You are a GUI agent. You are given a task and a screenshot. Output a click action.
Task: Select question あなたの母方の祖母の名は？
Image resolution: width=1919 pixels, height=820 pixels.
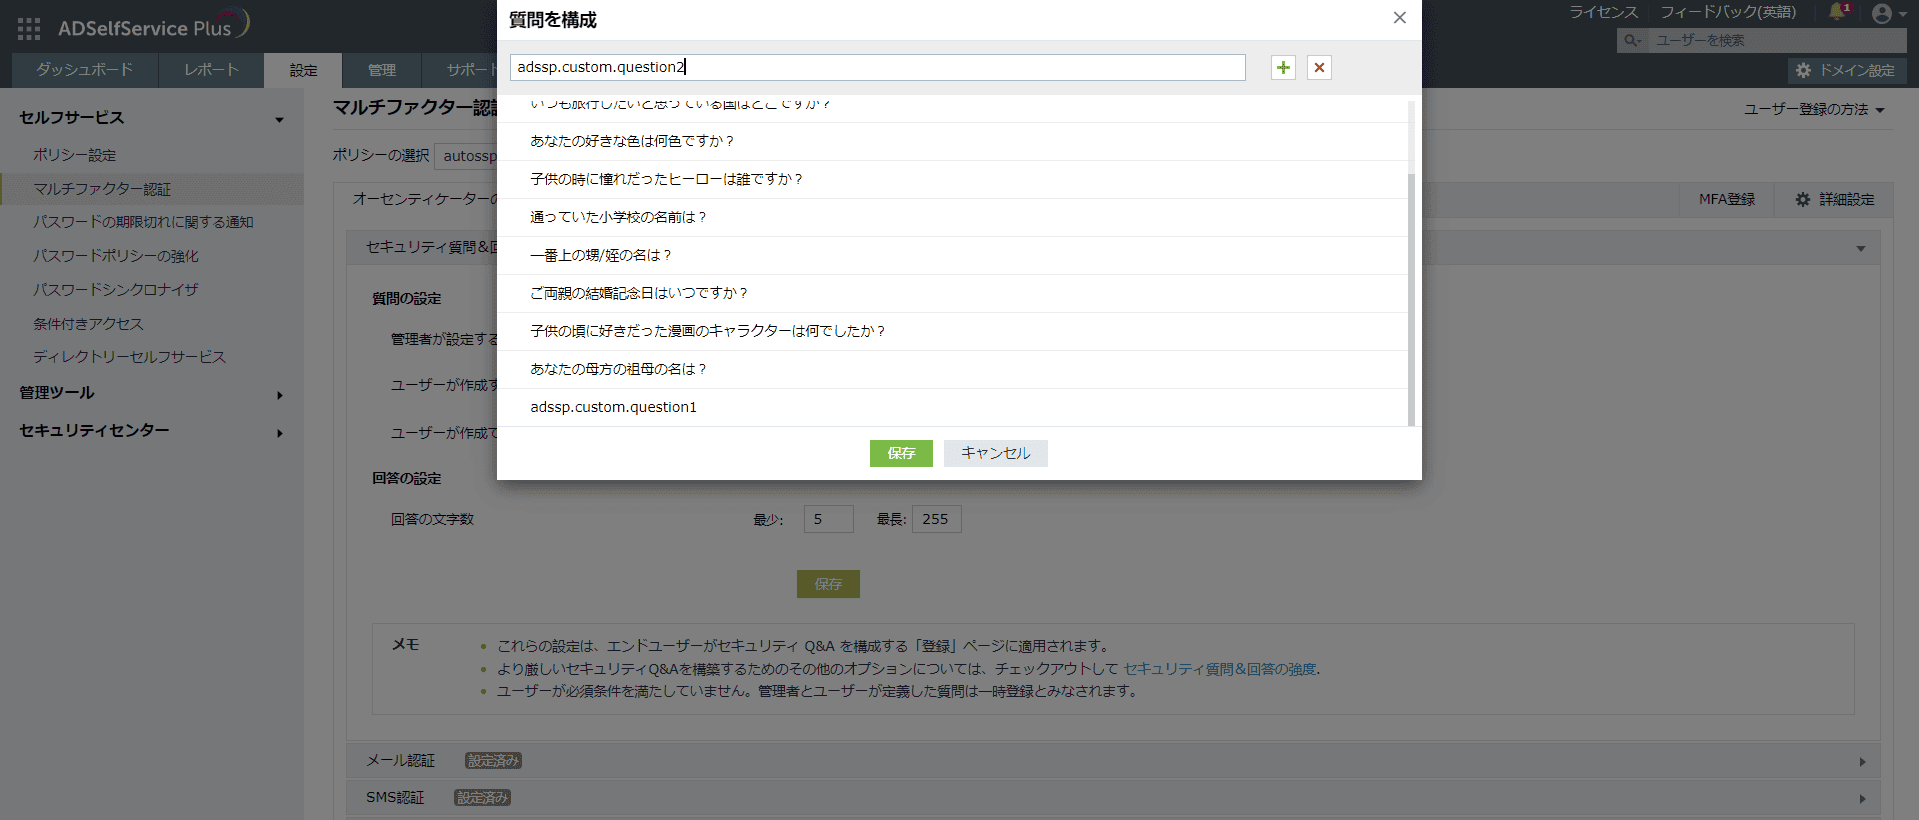click(x=952, y=369)
